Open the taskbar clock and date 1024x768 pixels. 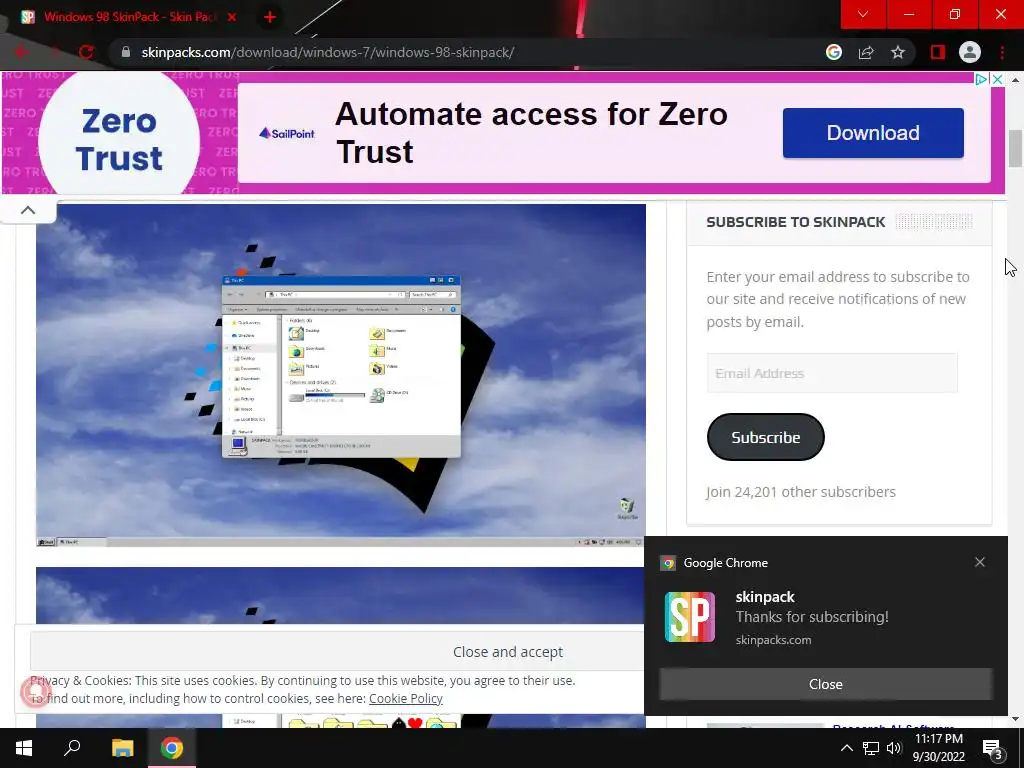tap(938, 748)
